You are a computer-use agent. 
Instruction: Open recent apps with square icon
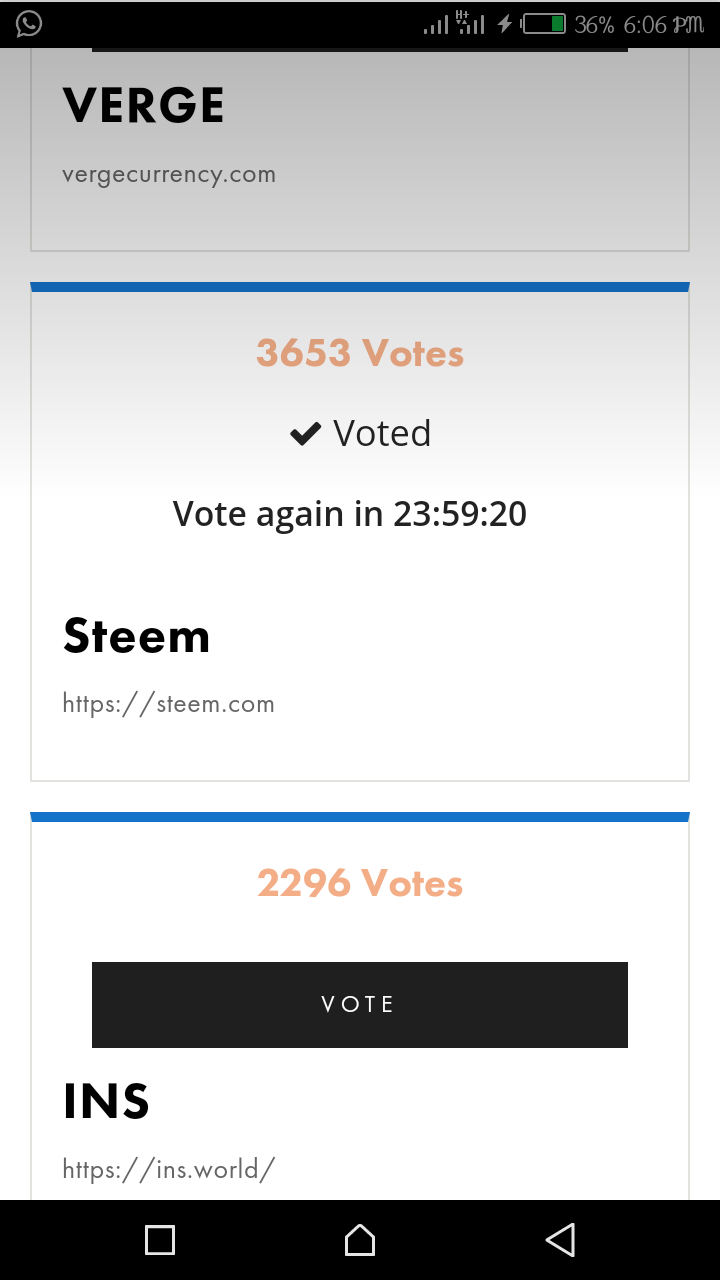pos(160,1240)
